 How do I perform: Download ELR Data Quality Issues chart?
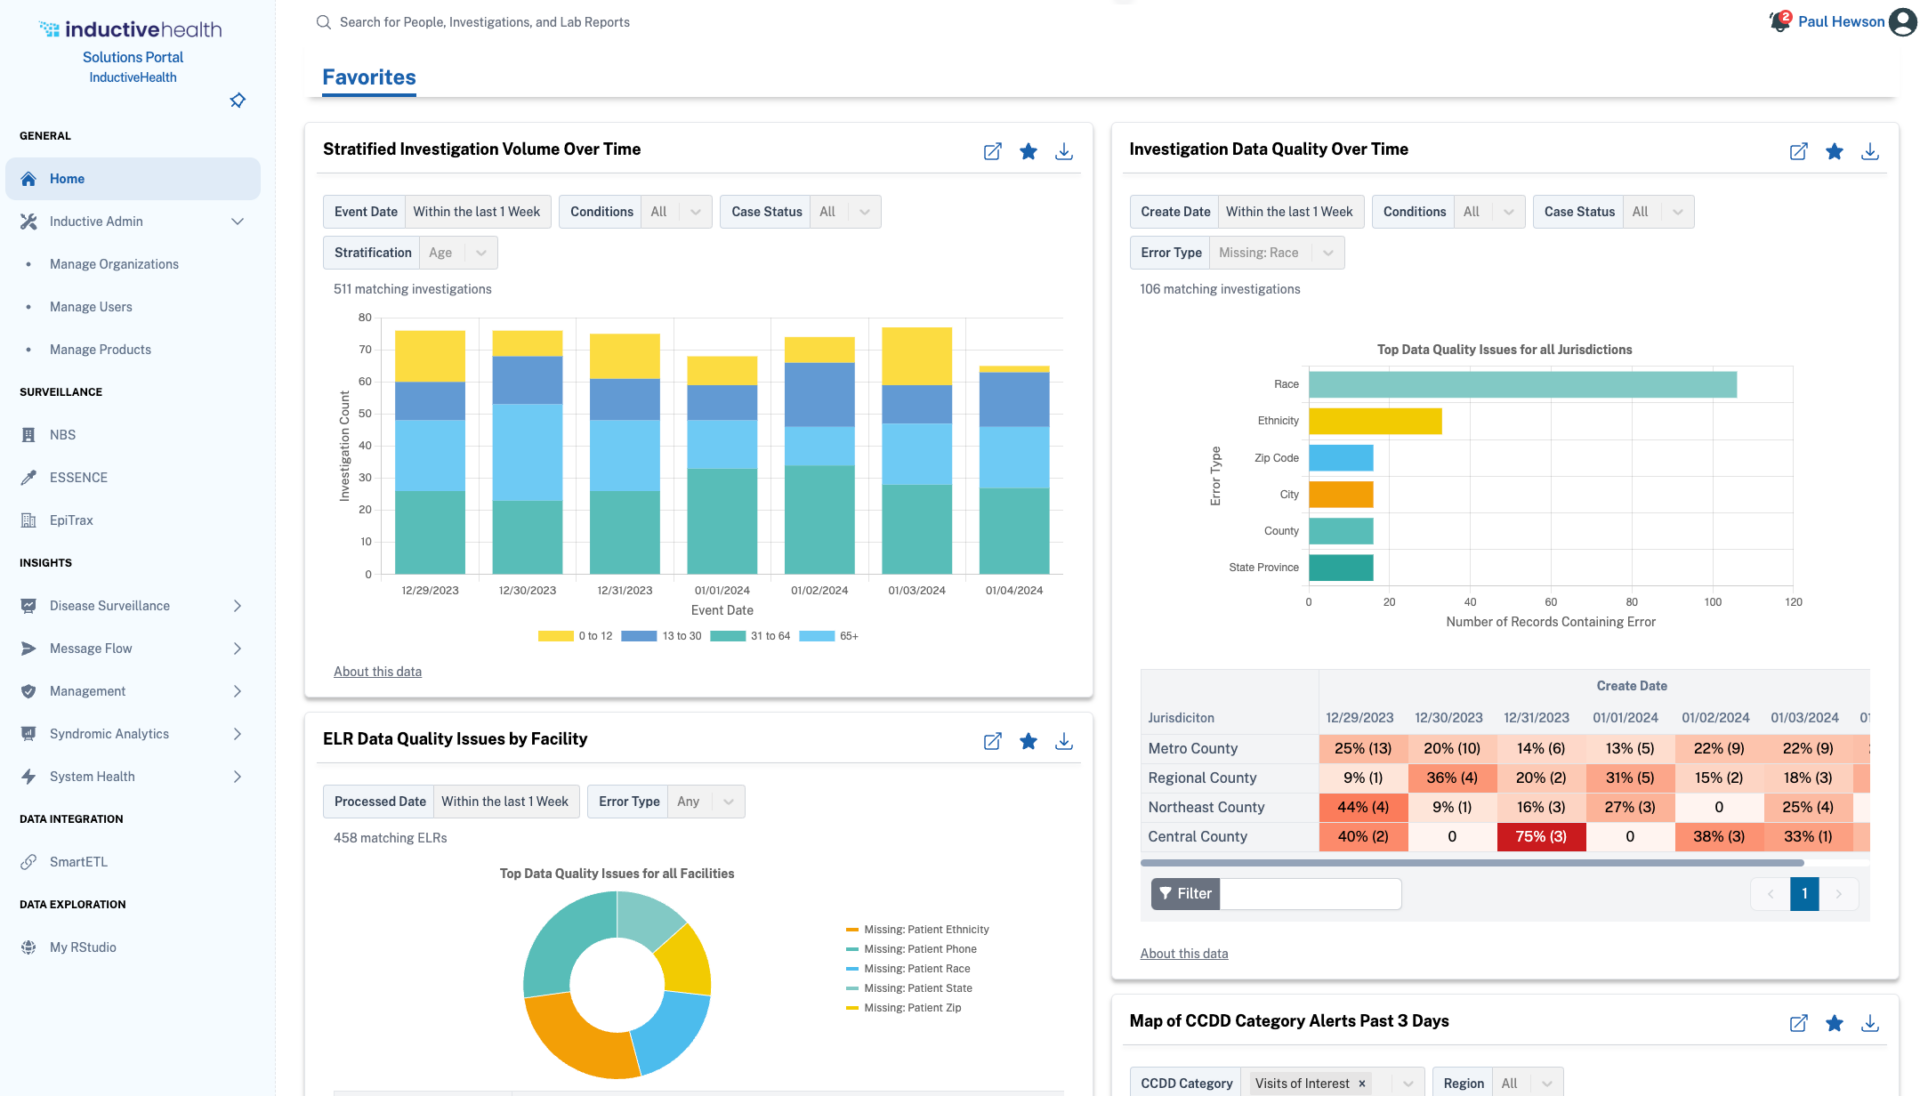tap(1064, 741)
